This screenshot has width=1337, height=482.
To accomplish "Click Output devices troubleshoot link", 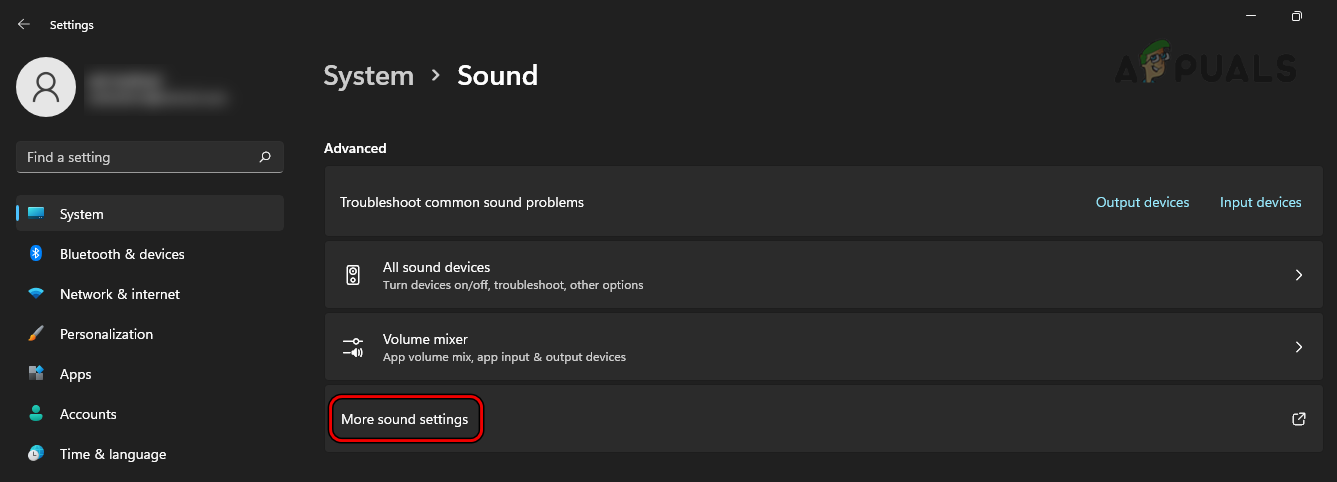I will [x=1142, y=202].
